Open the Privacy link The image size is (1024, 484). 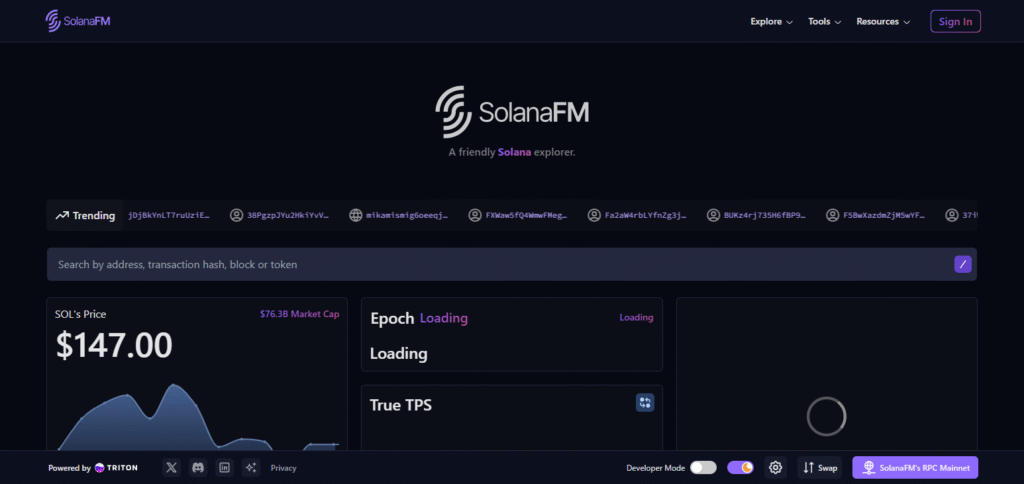pyautogui.click(x=283, y=468)
